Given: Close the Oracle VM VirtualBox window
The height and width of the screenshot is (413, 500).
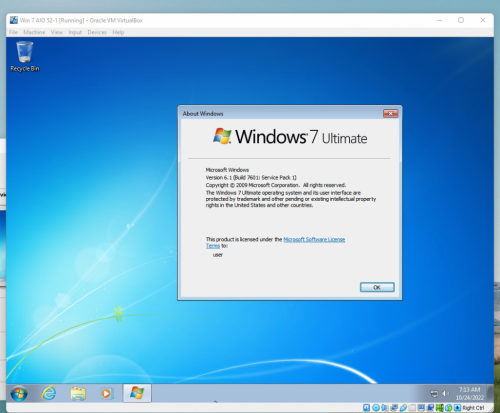Looking at the screenshot, I should (483, 20).
